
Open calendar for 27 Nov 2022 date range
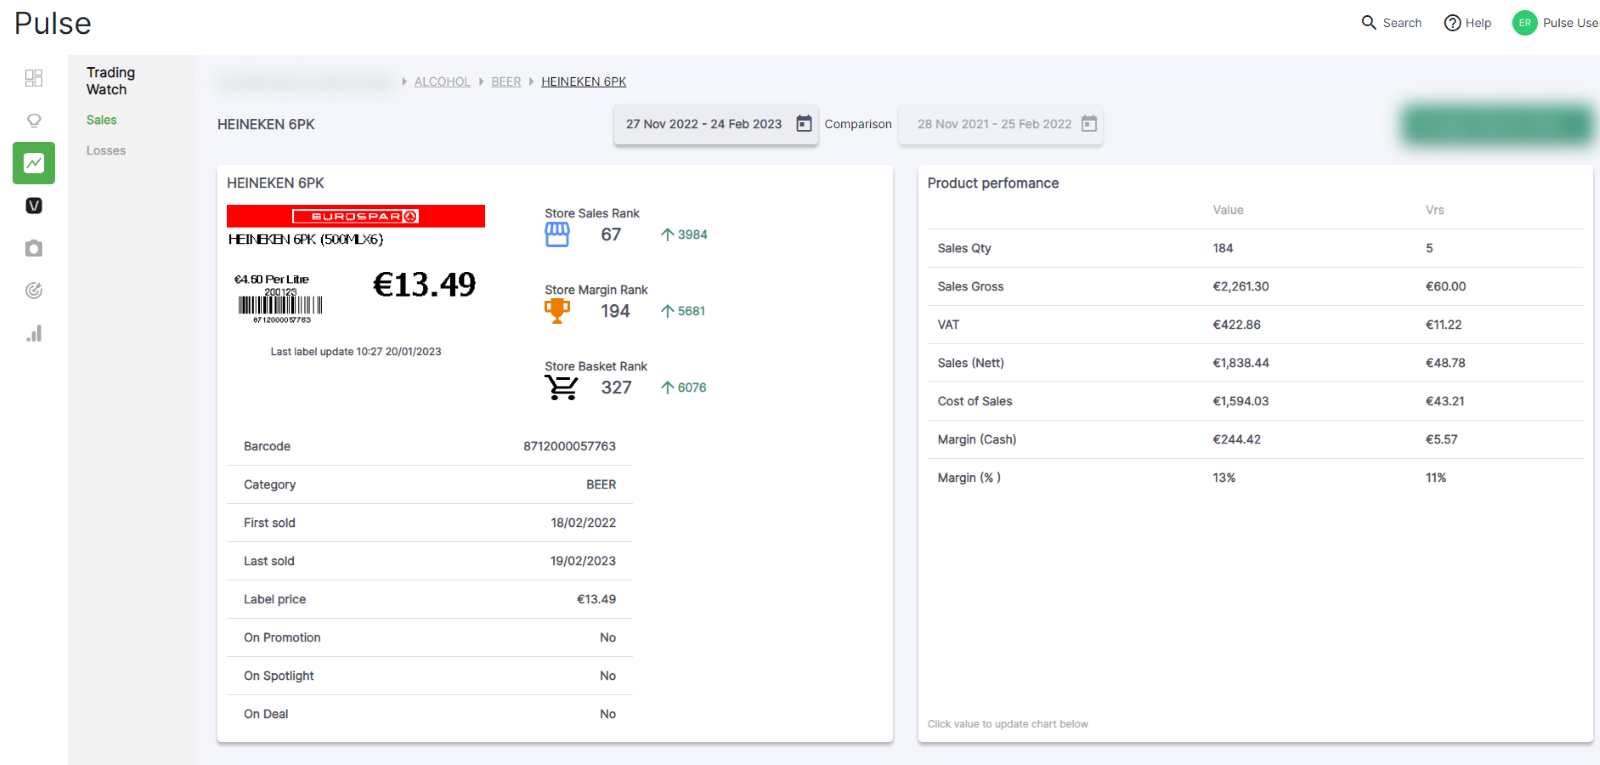[x=804, y=124]
